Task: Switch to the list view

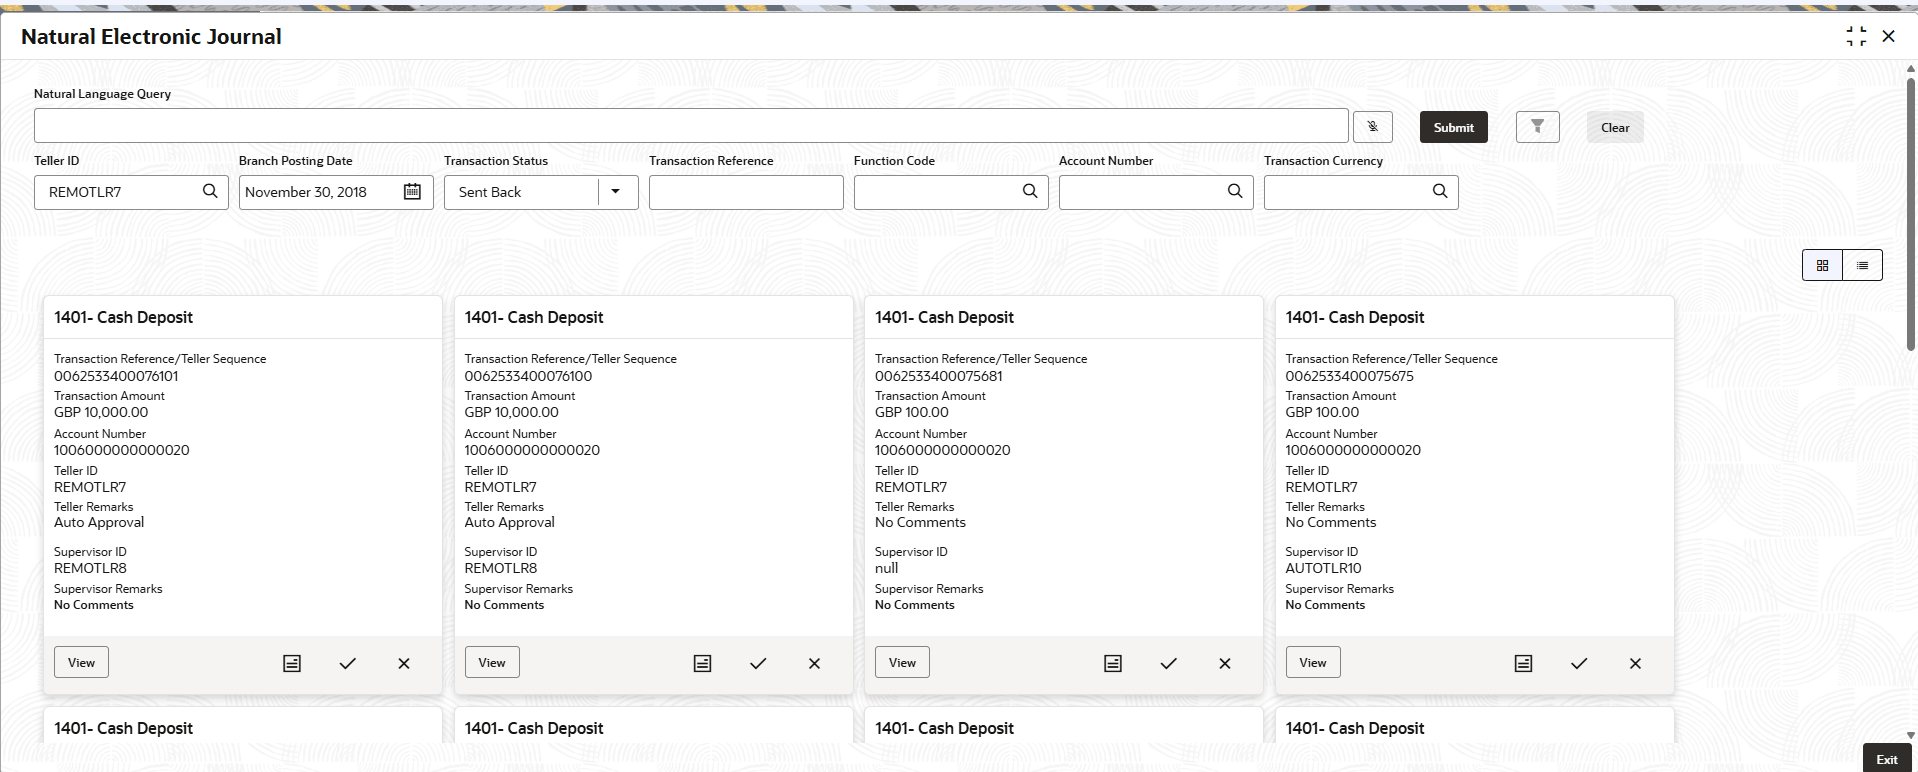Action: click(1862, 265)
